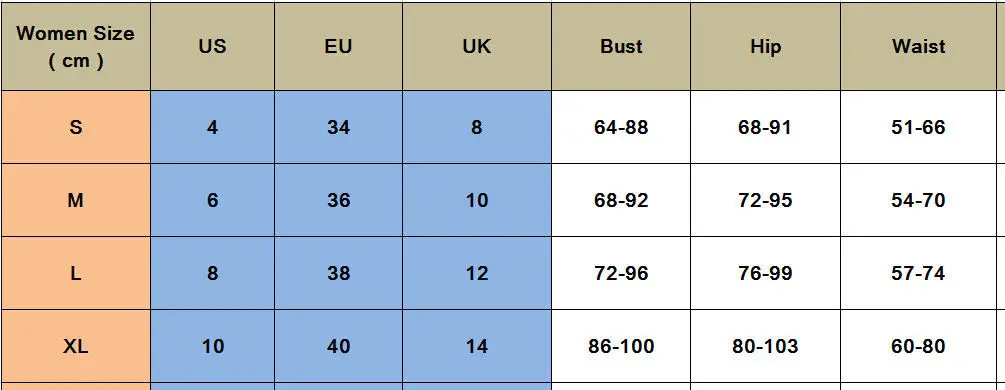The width and height of the screenshot is (1005, 390).
Task: Select the L size row label
Action: [76, 273]
